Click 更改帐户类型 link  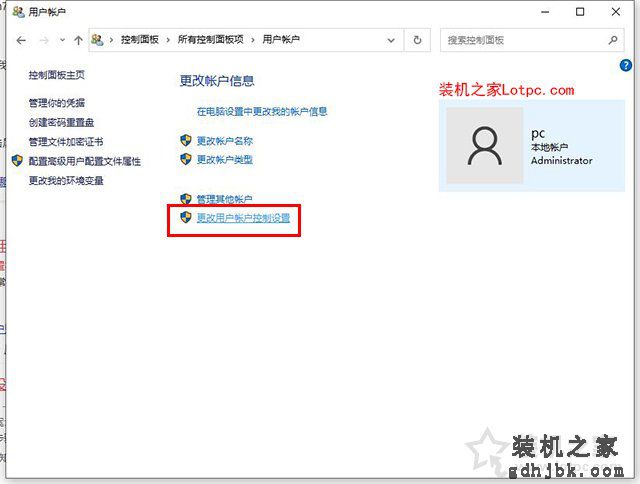click(x=225, y=160)
